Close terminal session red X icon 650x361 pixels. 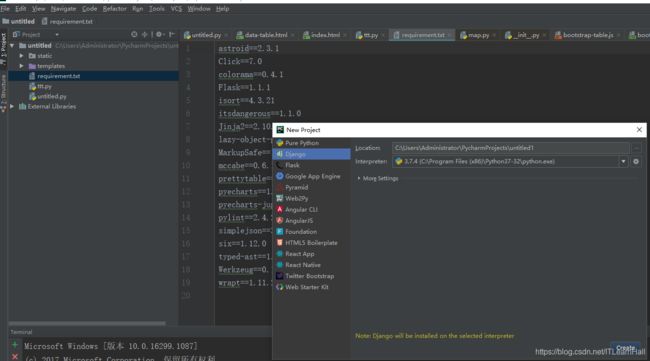point(15,357)
